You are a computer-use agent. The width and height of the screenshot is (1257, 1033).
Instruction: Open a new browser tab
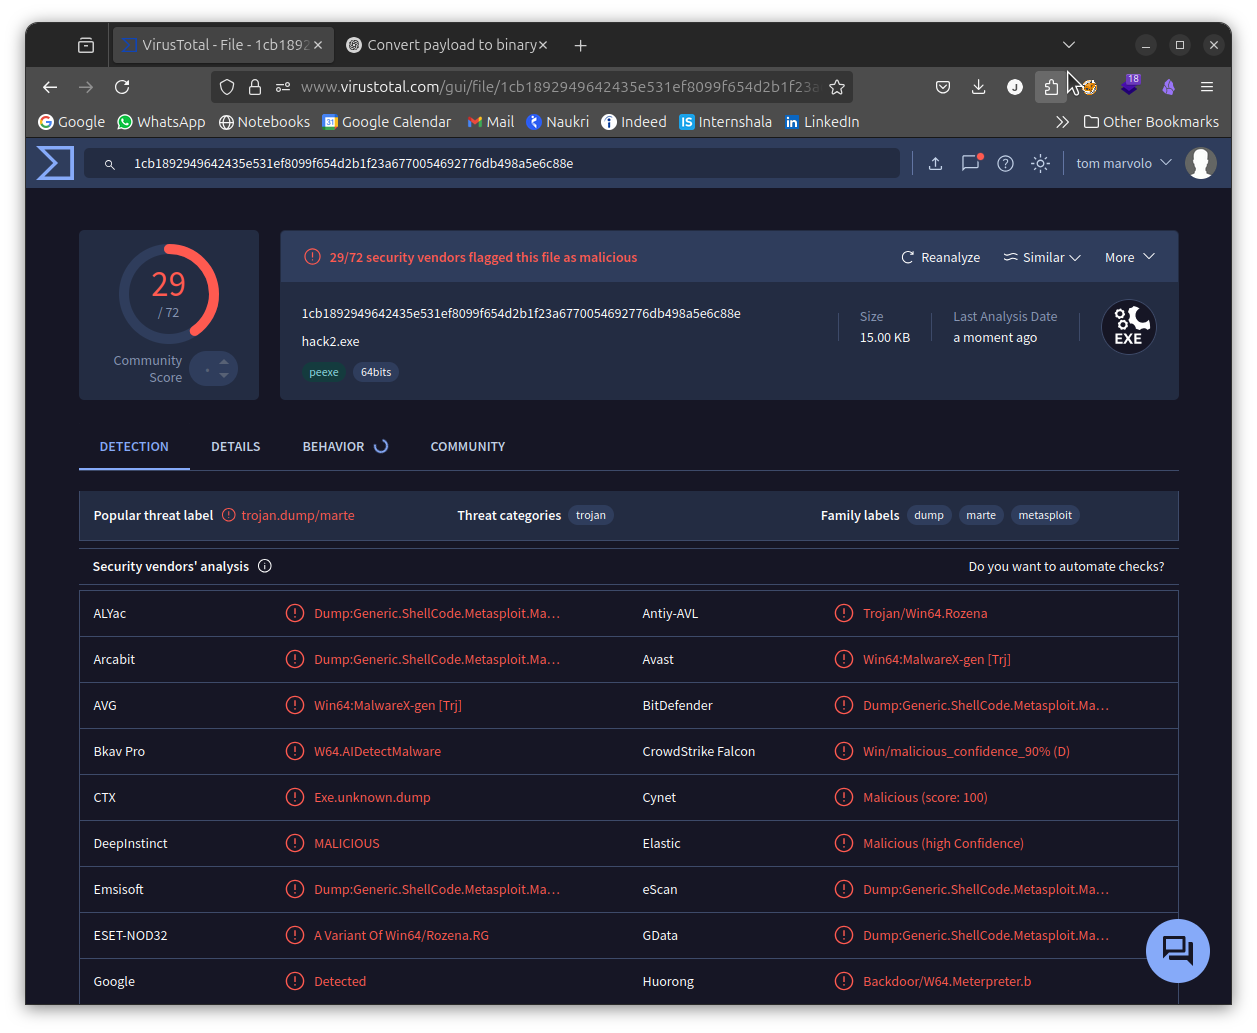(x=581, y=45)
